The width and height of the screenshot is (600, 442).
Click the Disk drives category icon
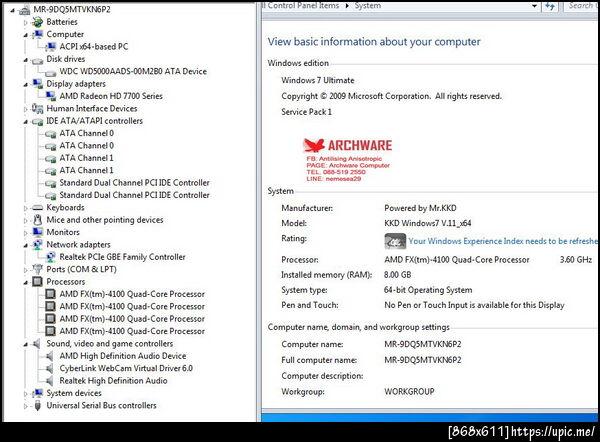(38, 60)
